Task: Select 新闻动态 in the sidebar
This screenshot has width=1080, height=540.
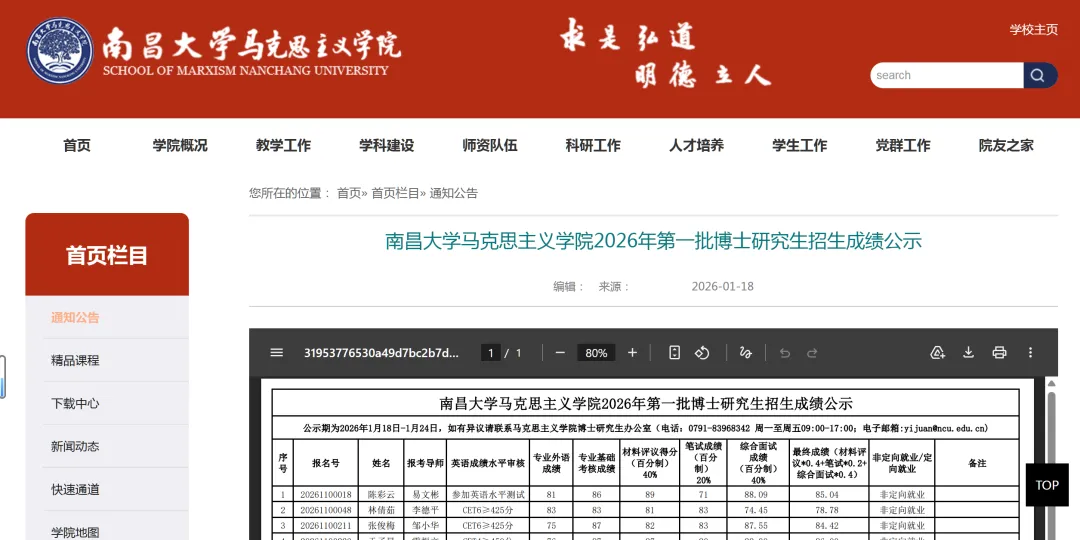Action: tap(75, 446)
